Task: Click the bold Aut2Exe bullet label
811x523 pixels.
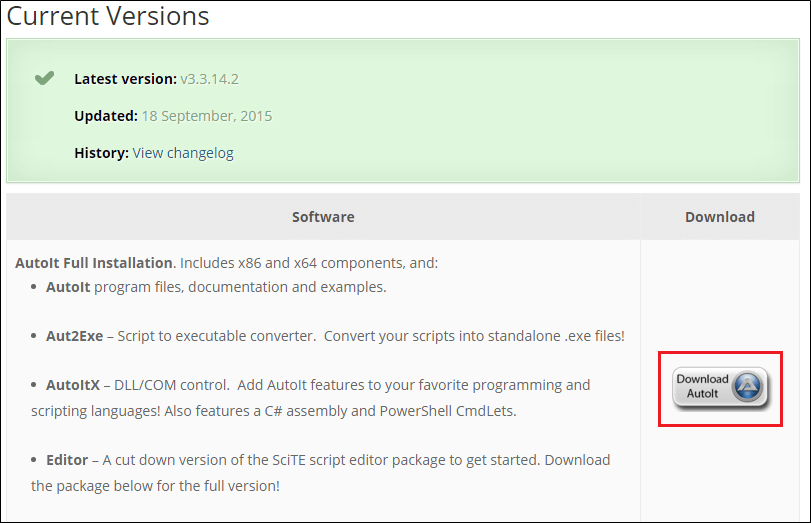Action: (x=74, y=336)
